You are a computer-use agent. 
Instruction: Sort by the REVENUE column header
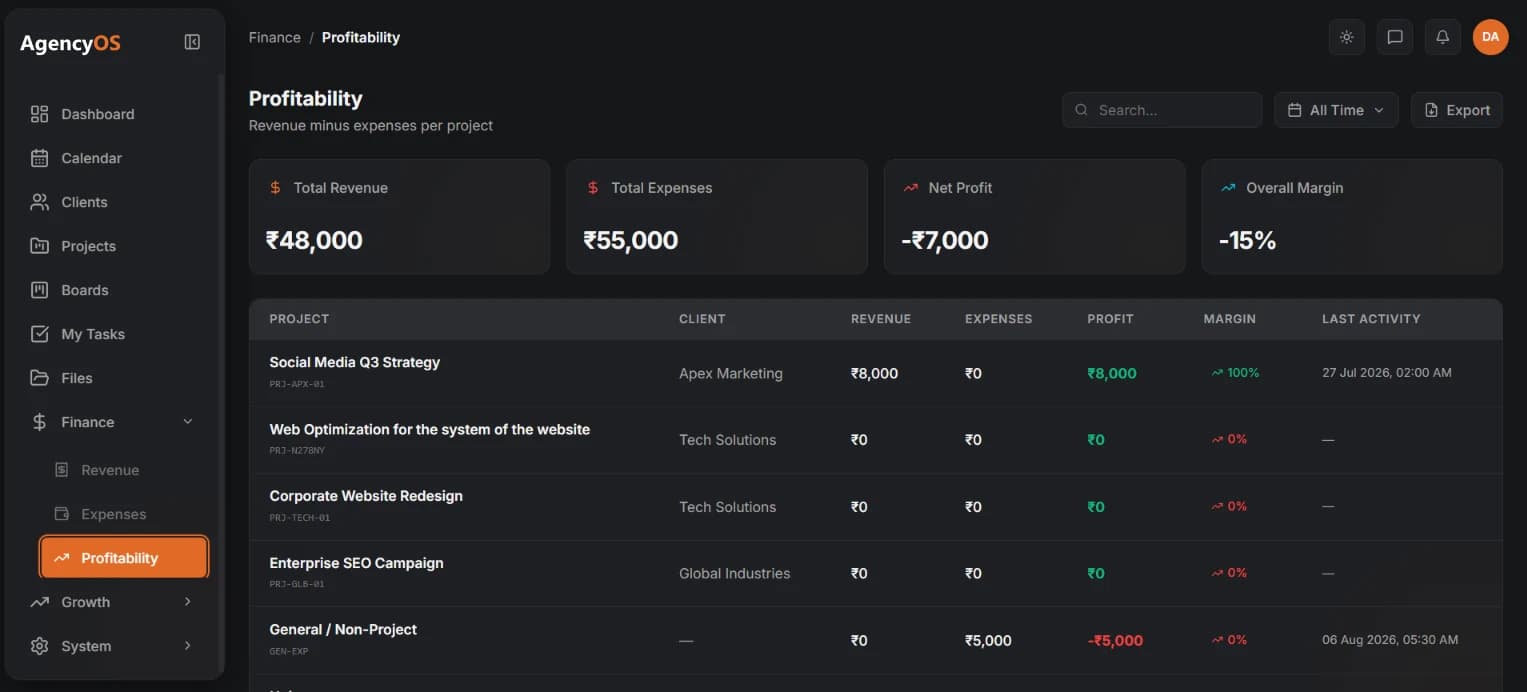881,319
